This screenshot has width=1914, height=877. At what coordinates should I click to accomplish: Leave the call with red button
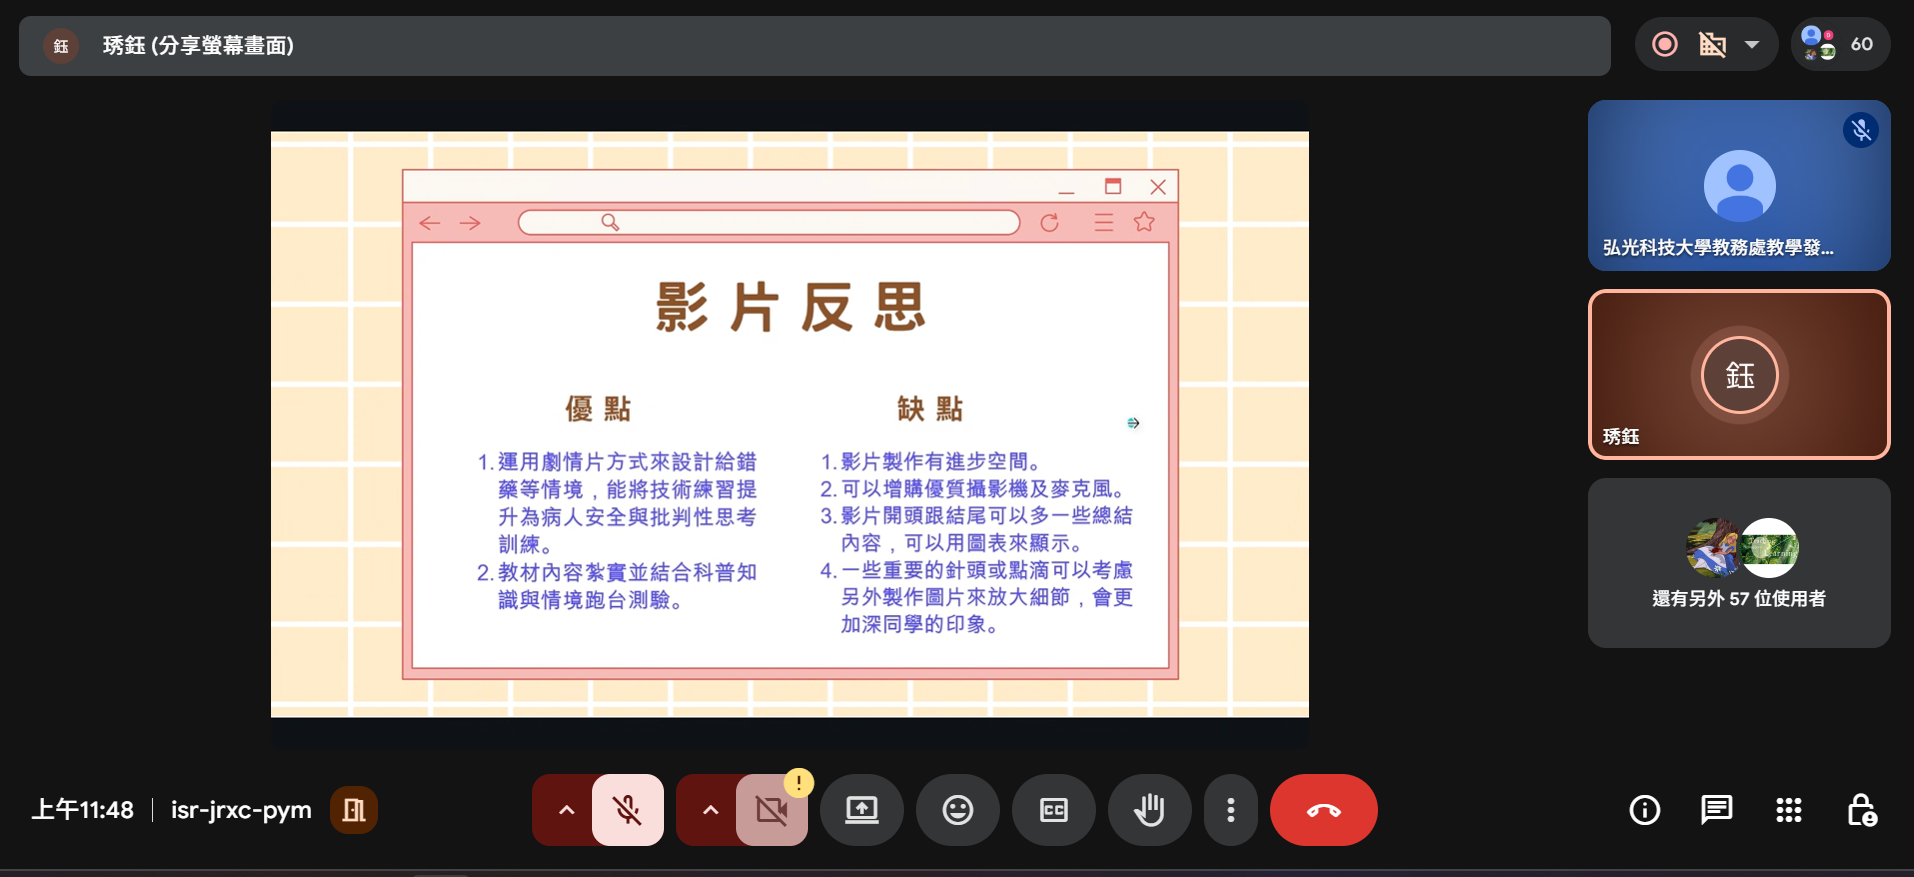click(x=1323, y=810)
